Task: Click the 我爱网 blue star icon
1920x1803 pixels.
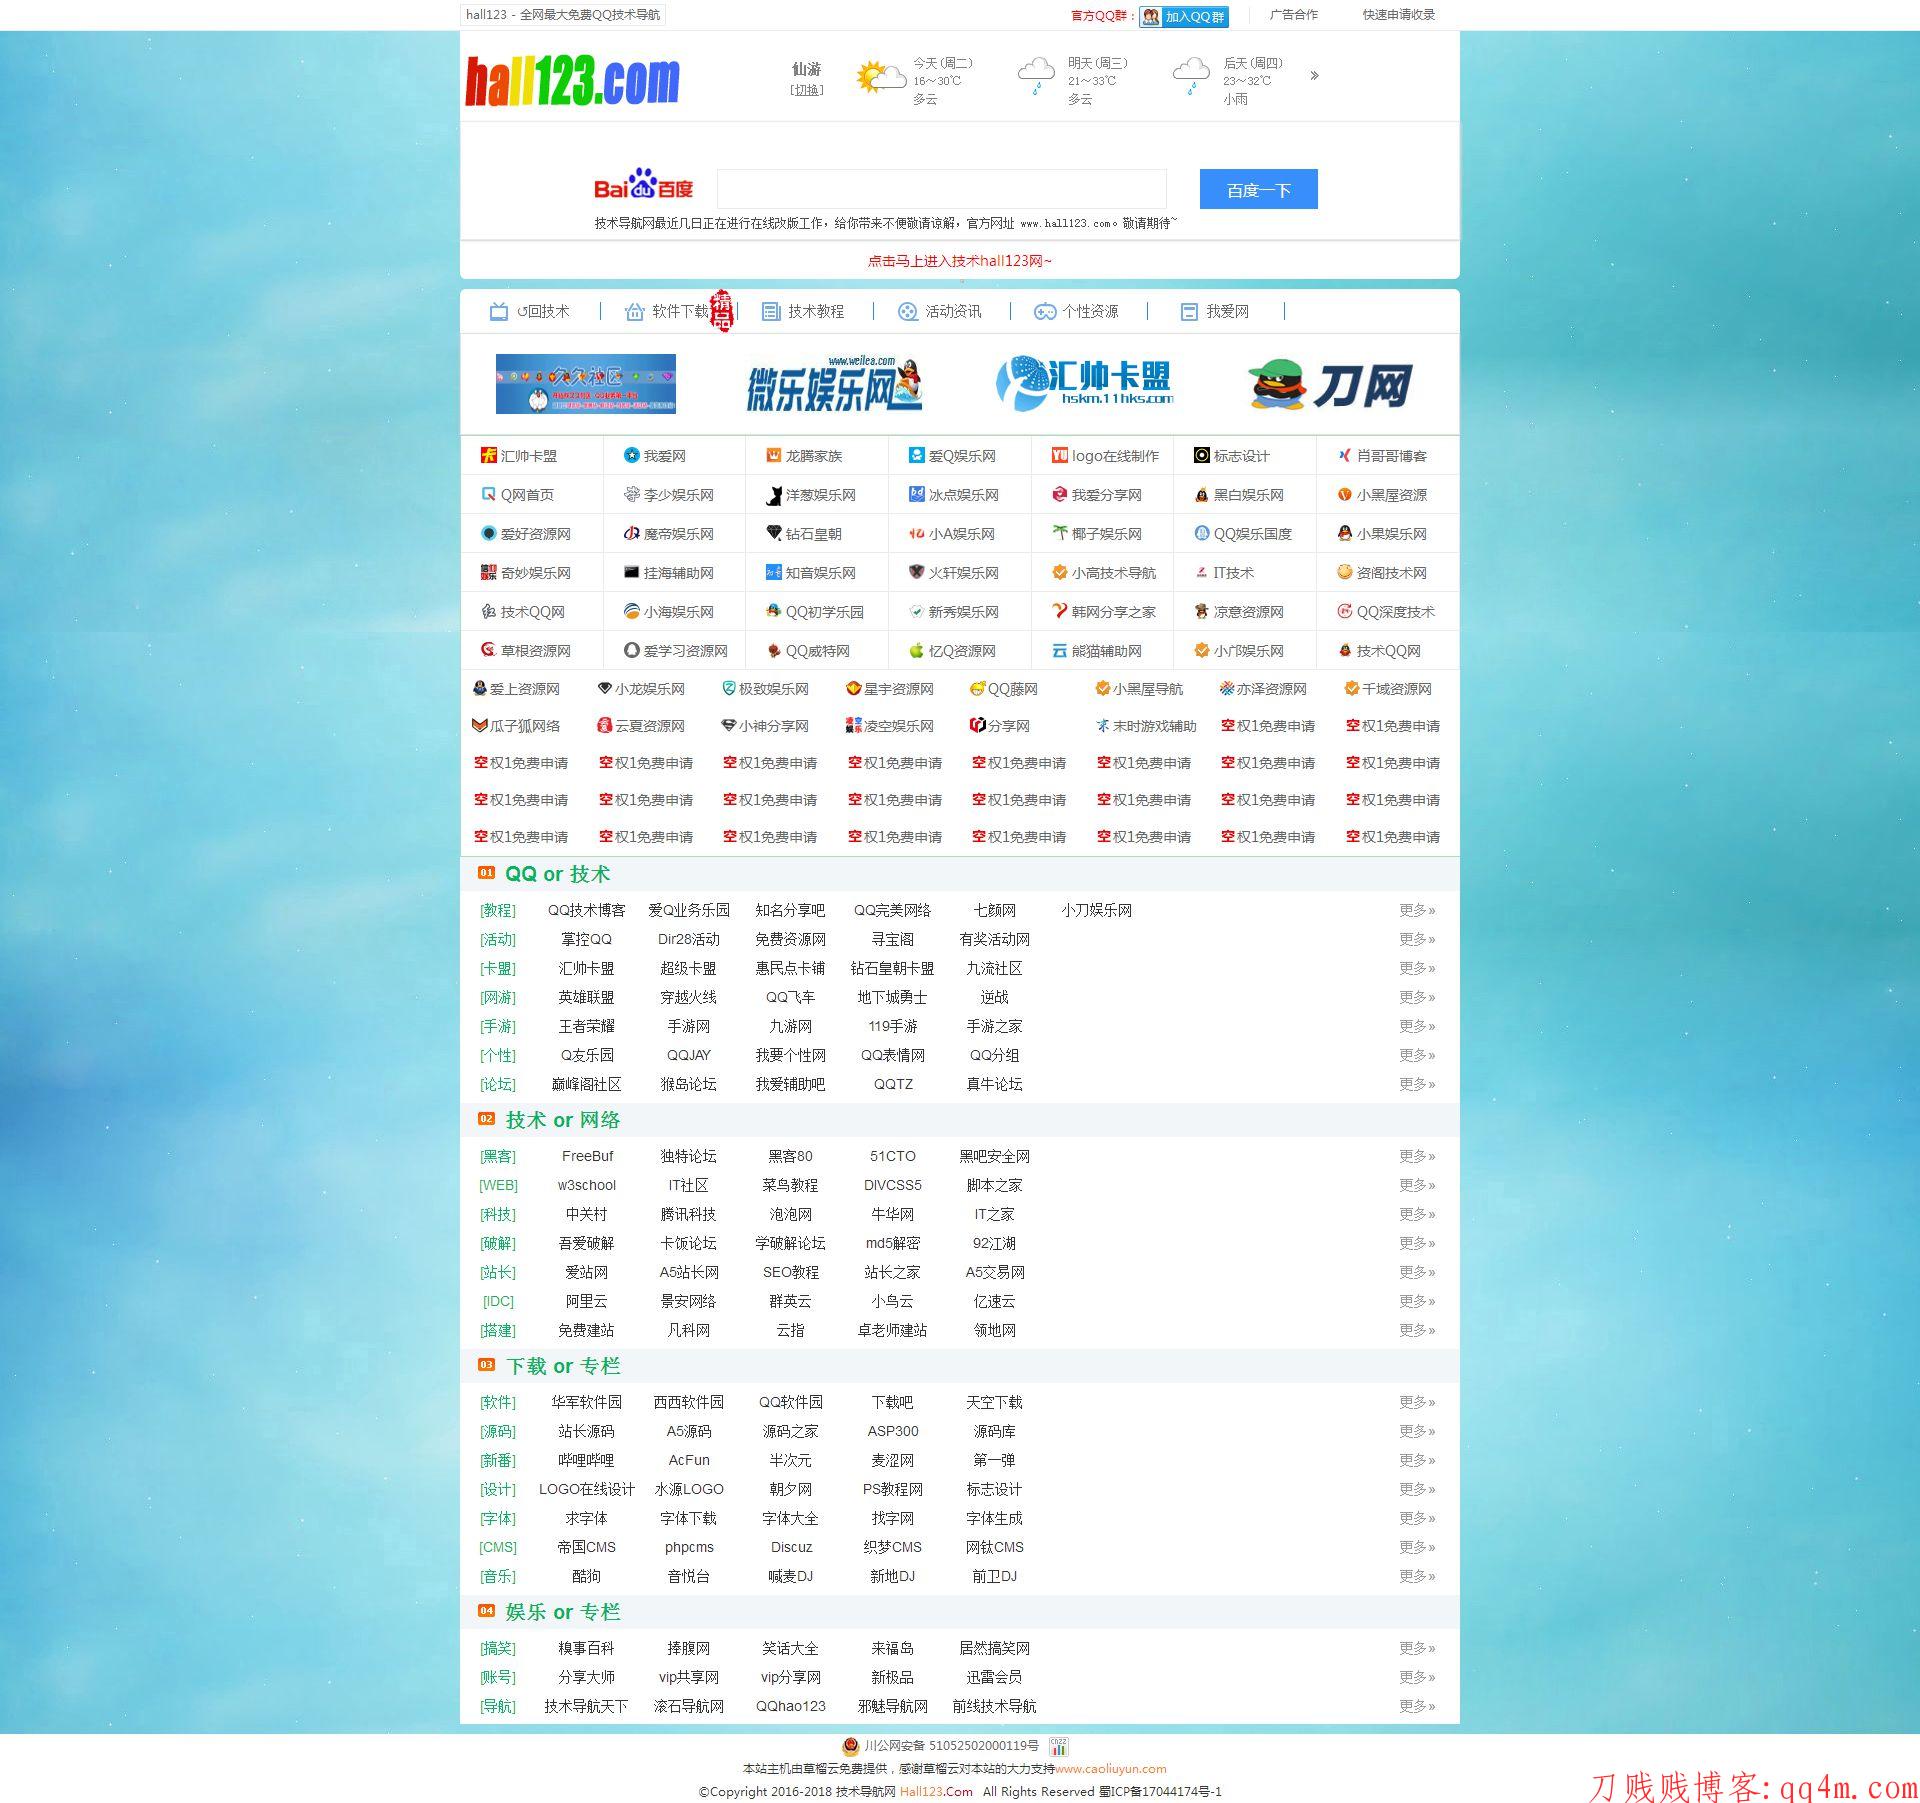Action: [632, 456]
